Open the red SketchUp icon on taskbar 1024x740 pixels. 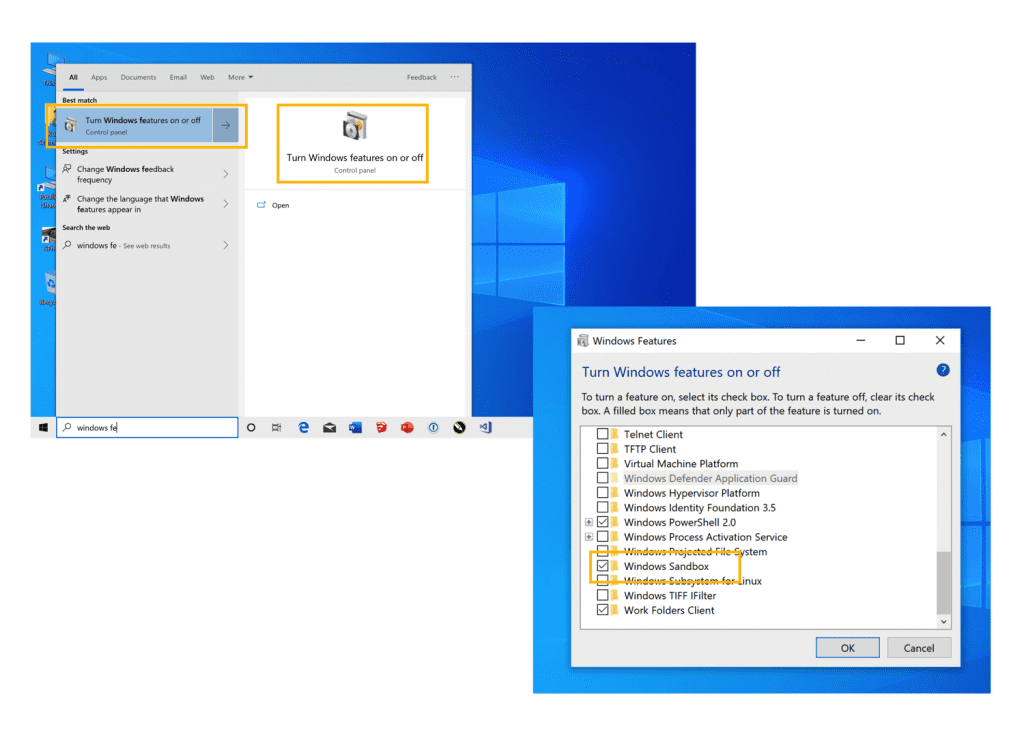(x=381, y=427)
